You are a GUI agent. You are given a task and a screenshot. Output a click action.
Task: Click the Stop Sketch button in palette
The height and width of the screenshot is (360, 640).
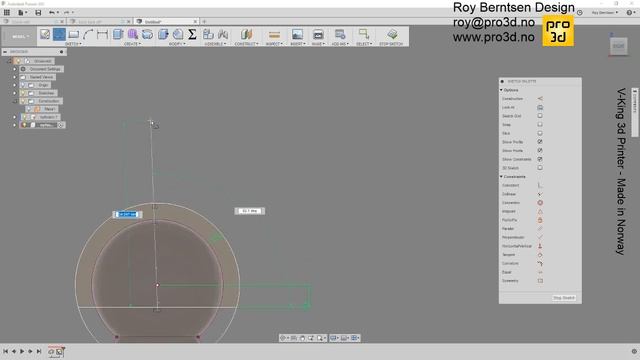tap(564, 298)
